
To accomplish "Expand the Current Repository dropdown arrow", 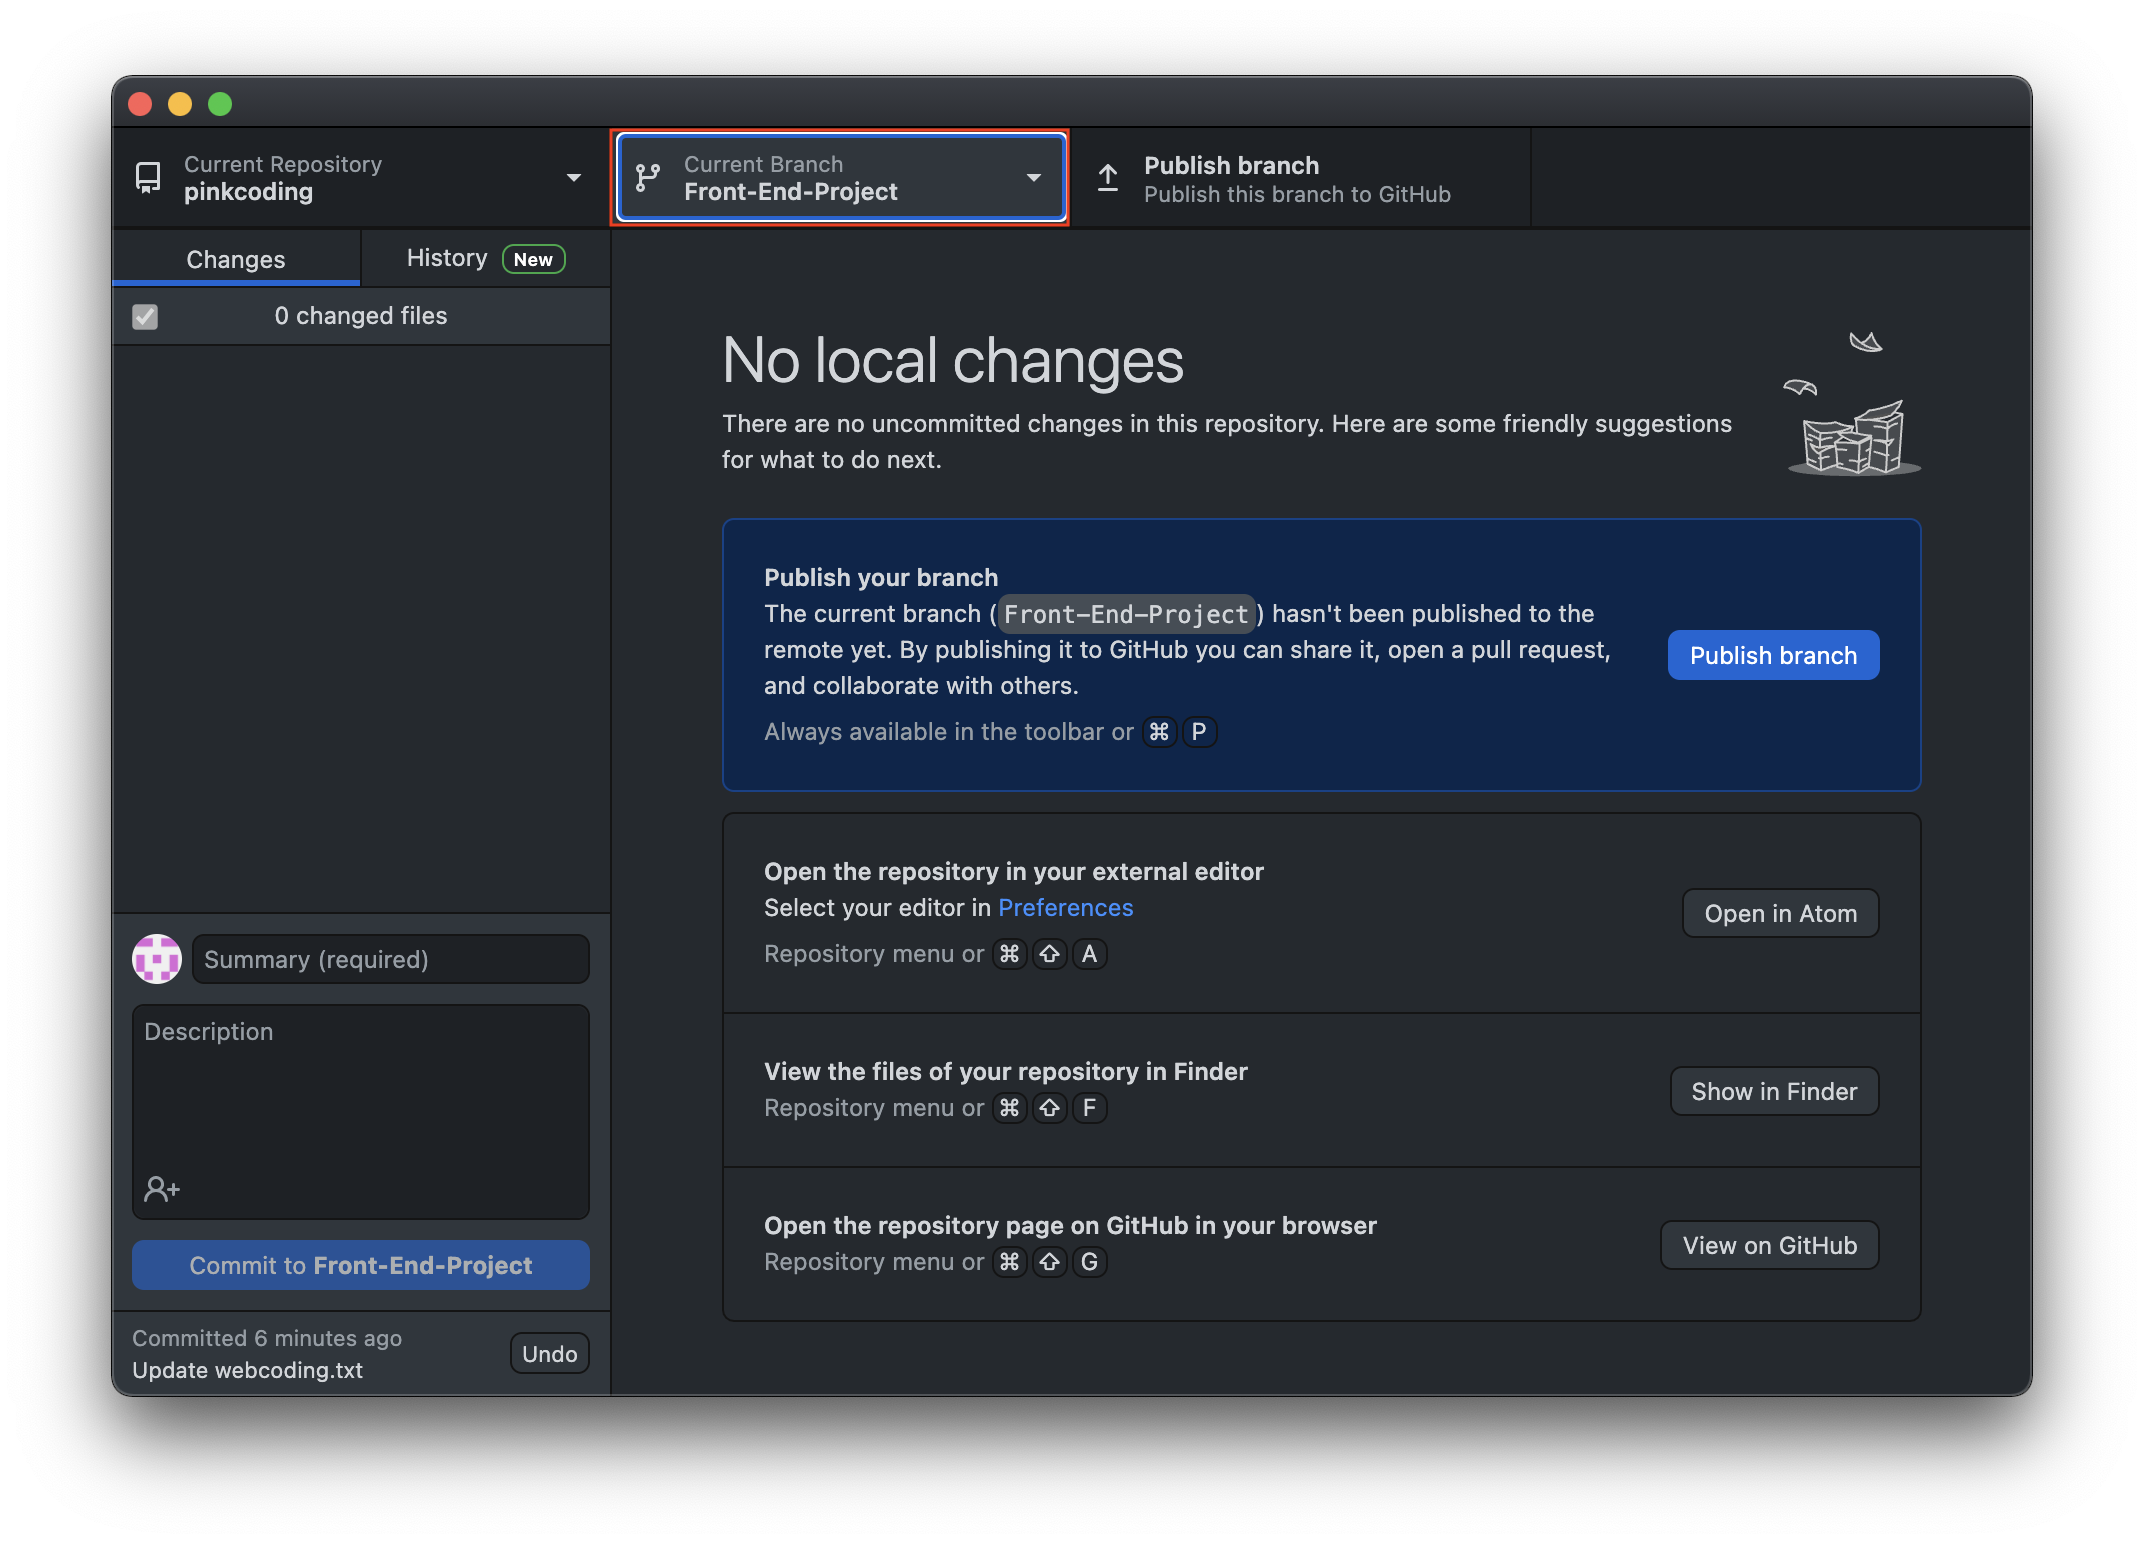I will coord(574,178).
